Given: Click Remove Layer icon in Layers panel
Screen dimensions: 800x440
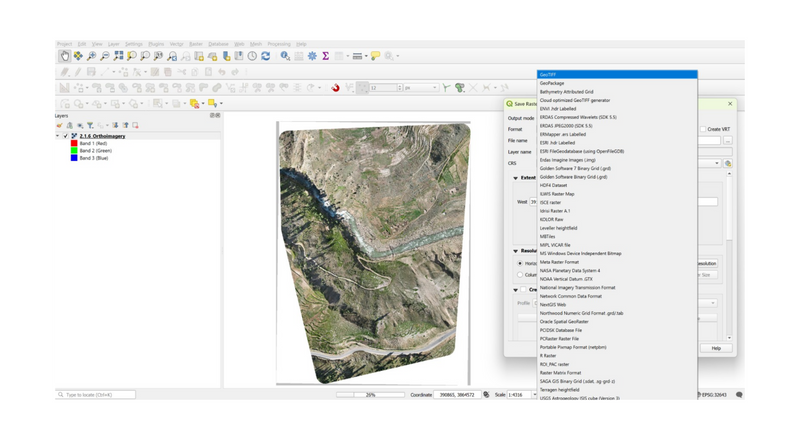Looking at the screenshot, I should coord(135,125).
